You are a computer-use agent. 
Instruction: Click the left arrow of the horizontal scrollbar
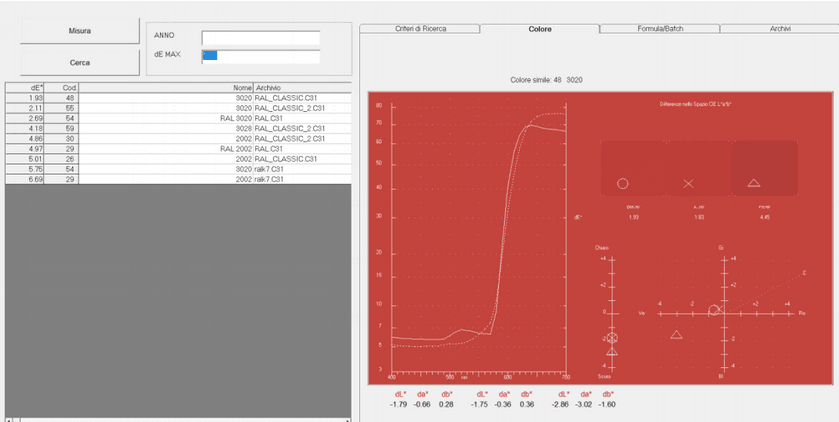(x=11, y=420)
